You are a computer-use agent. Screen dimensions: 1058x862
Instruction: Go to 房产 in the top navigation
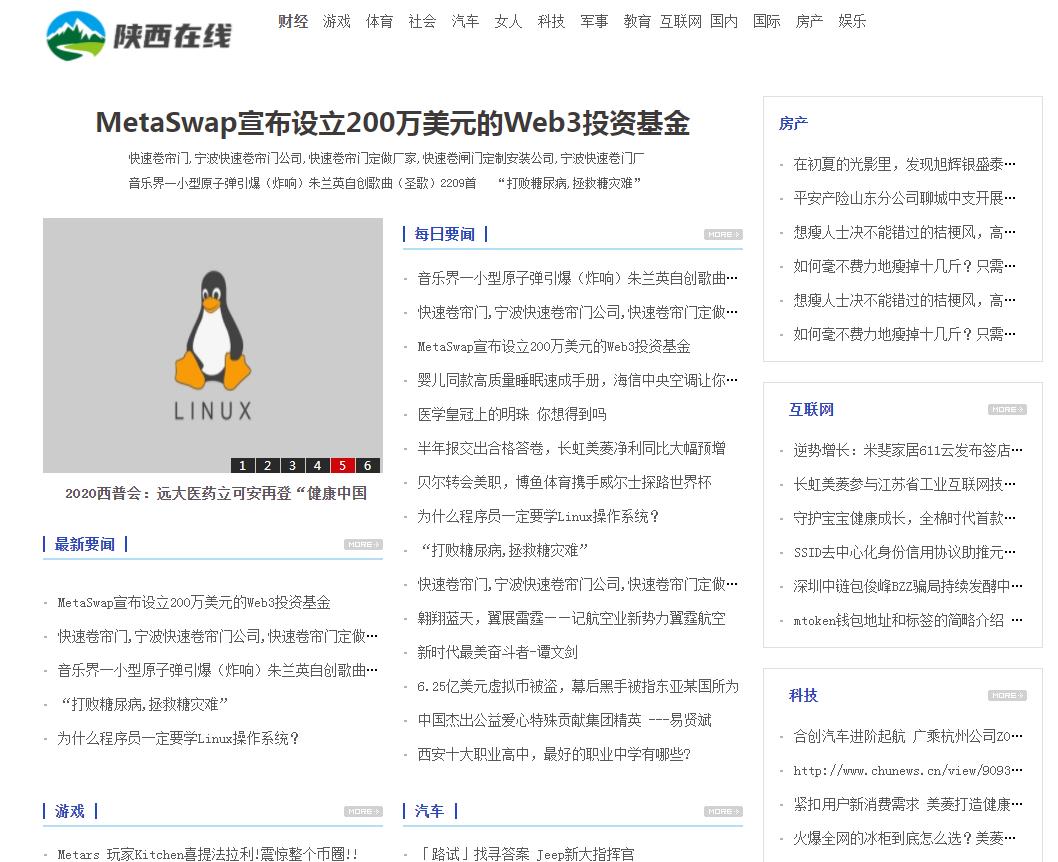click(x=809, y=22)
